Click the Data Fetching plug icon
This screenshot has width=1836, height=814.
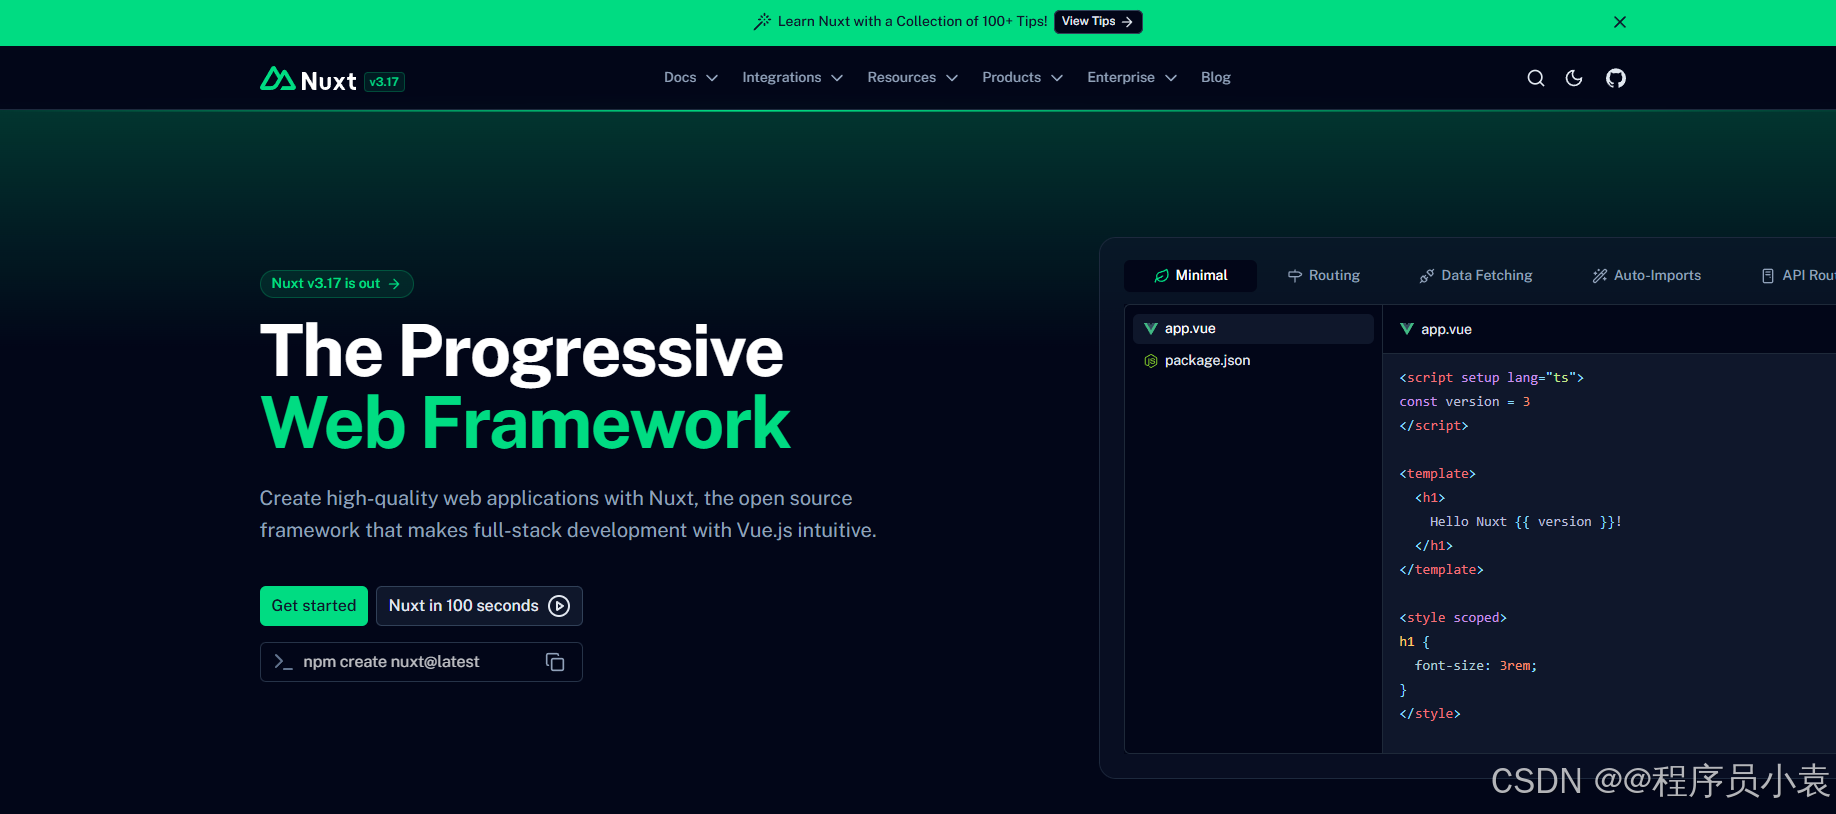1427,276
